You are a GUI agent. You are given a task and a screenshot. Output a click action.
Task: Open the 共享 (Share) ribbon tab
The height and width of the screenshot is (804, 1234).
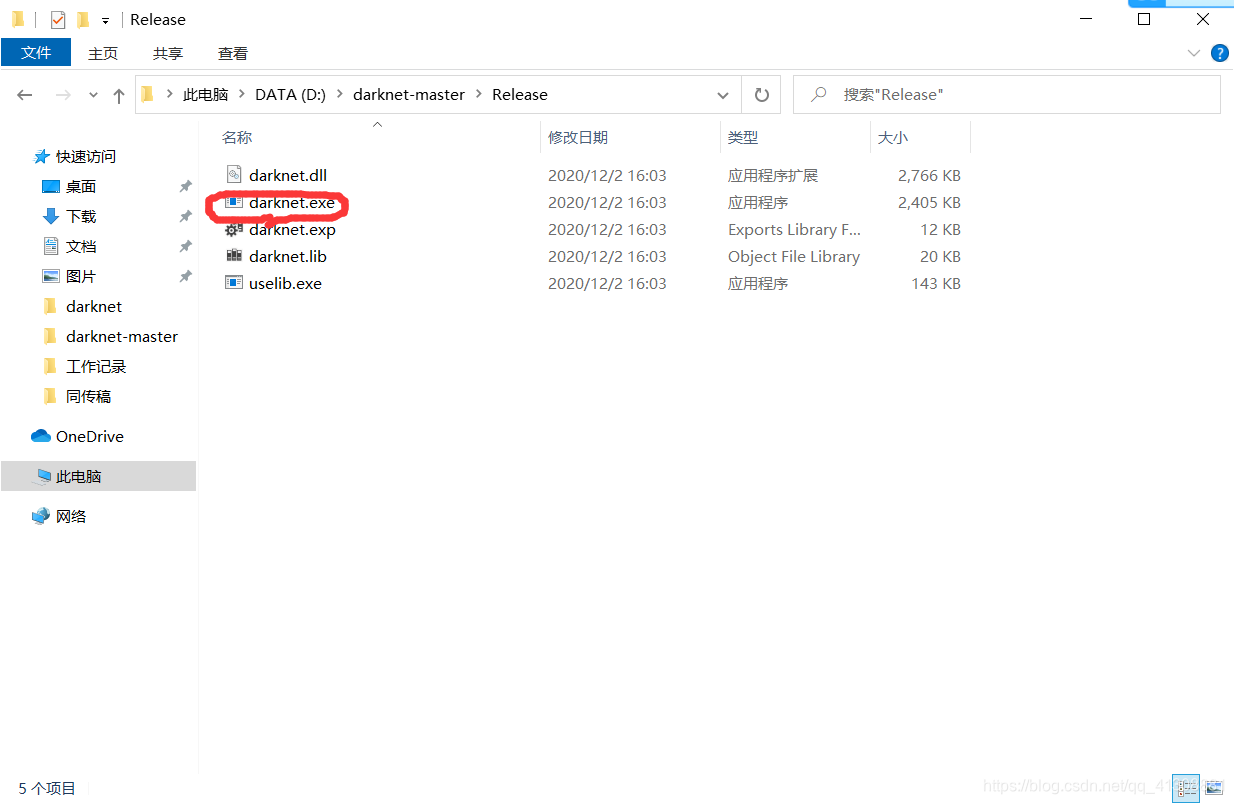pyautogui.click(x=168, y=53)
